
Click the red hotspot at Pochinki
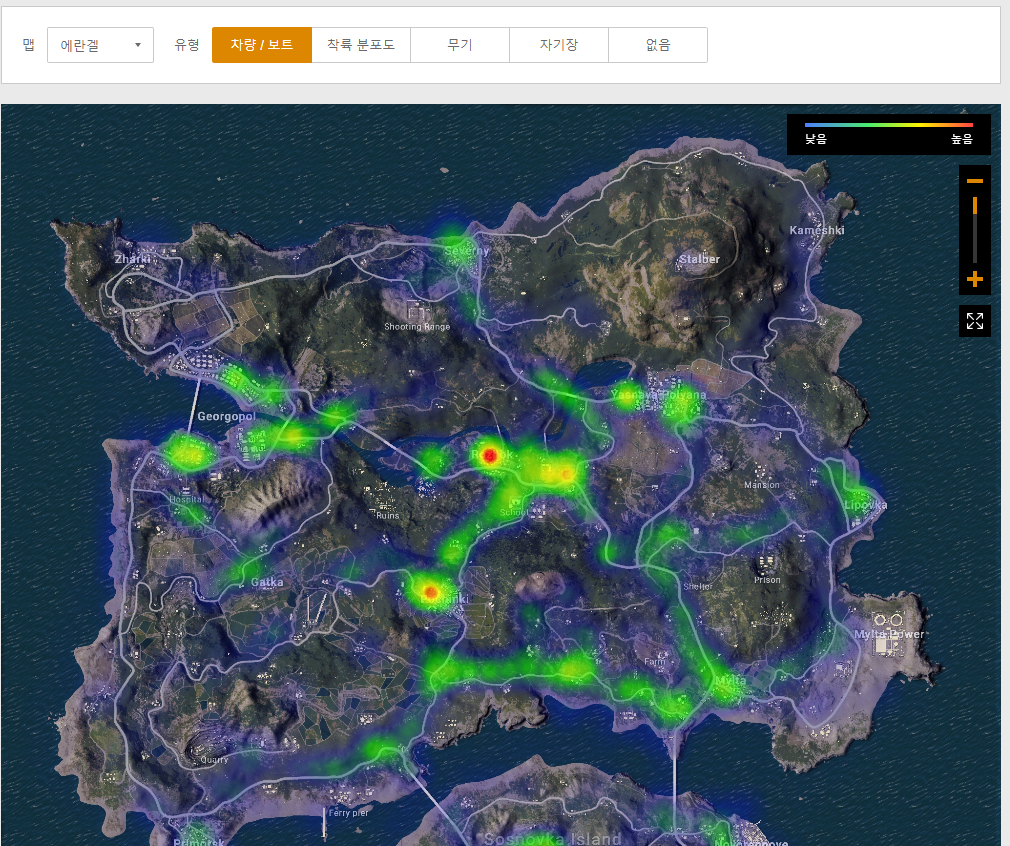(x=431, y=592)
